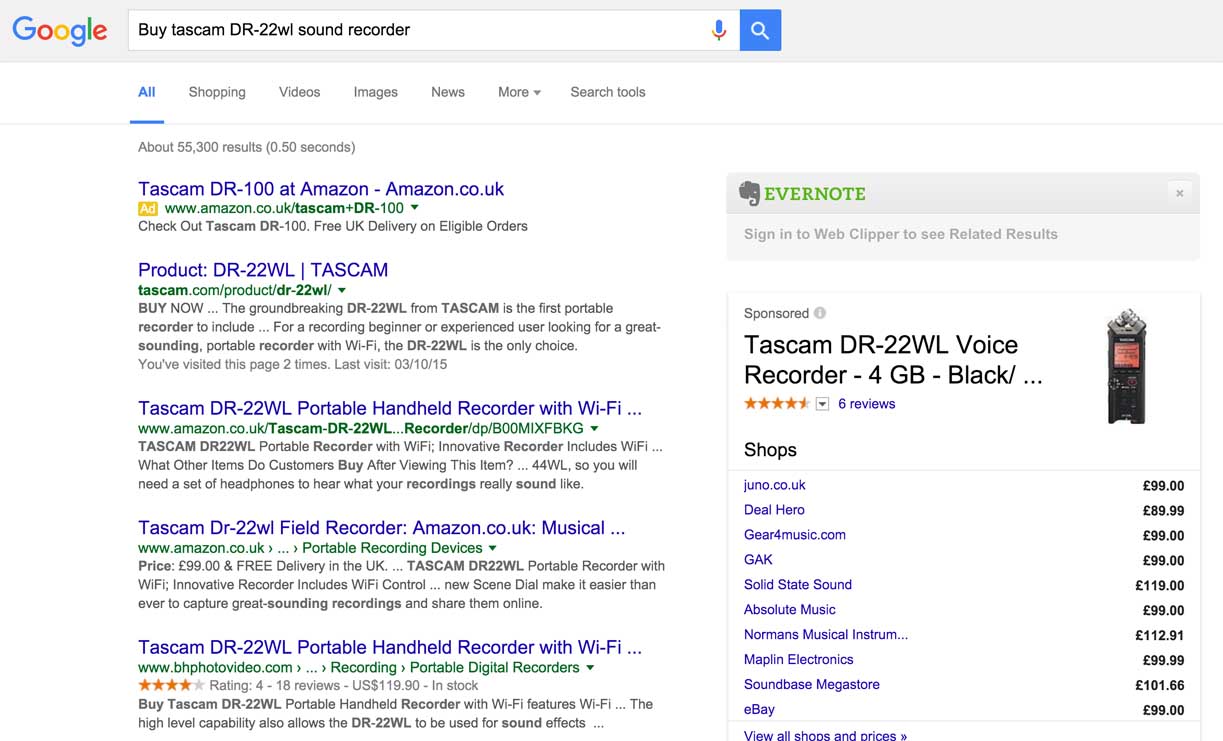
Task: Click the orange star rating in the sponsored panel
Action: (x=777, y=404)
